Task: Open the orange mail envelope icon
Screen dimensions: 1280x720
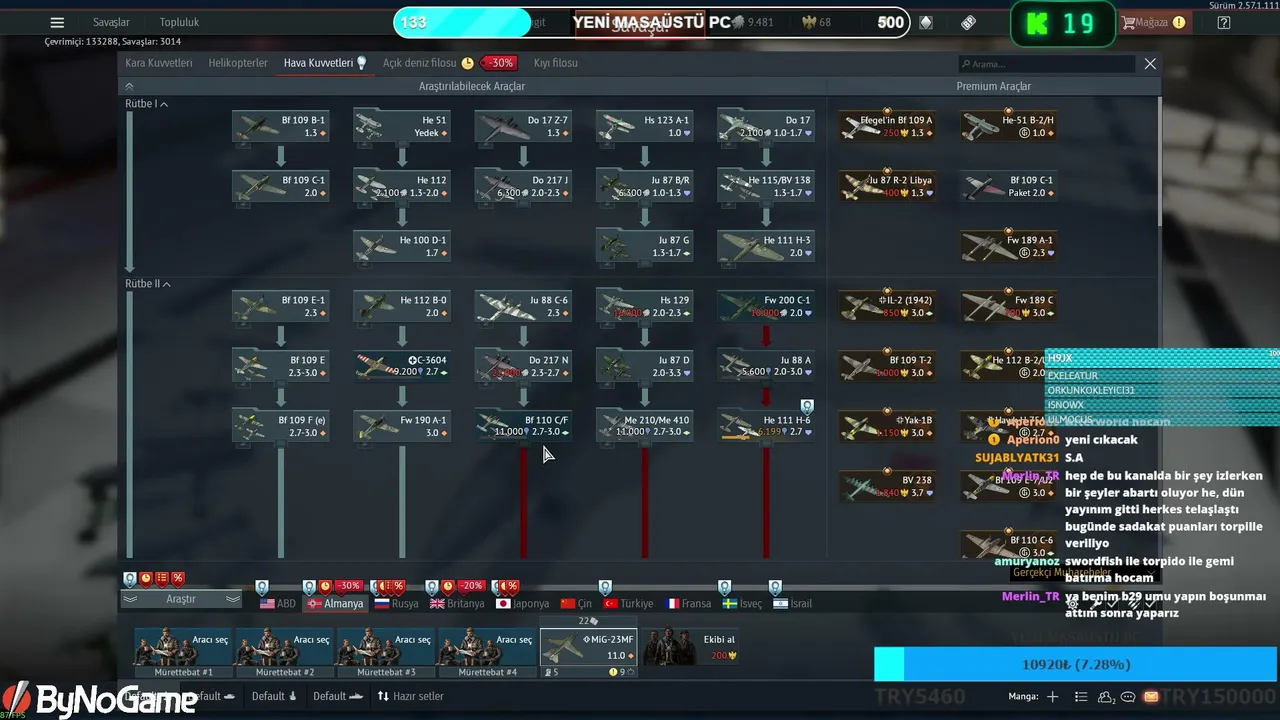Action: coord(1151,696)
